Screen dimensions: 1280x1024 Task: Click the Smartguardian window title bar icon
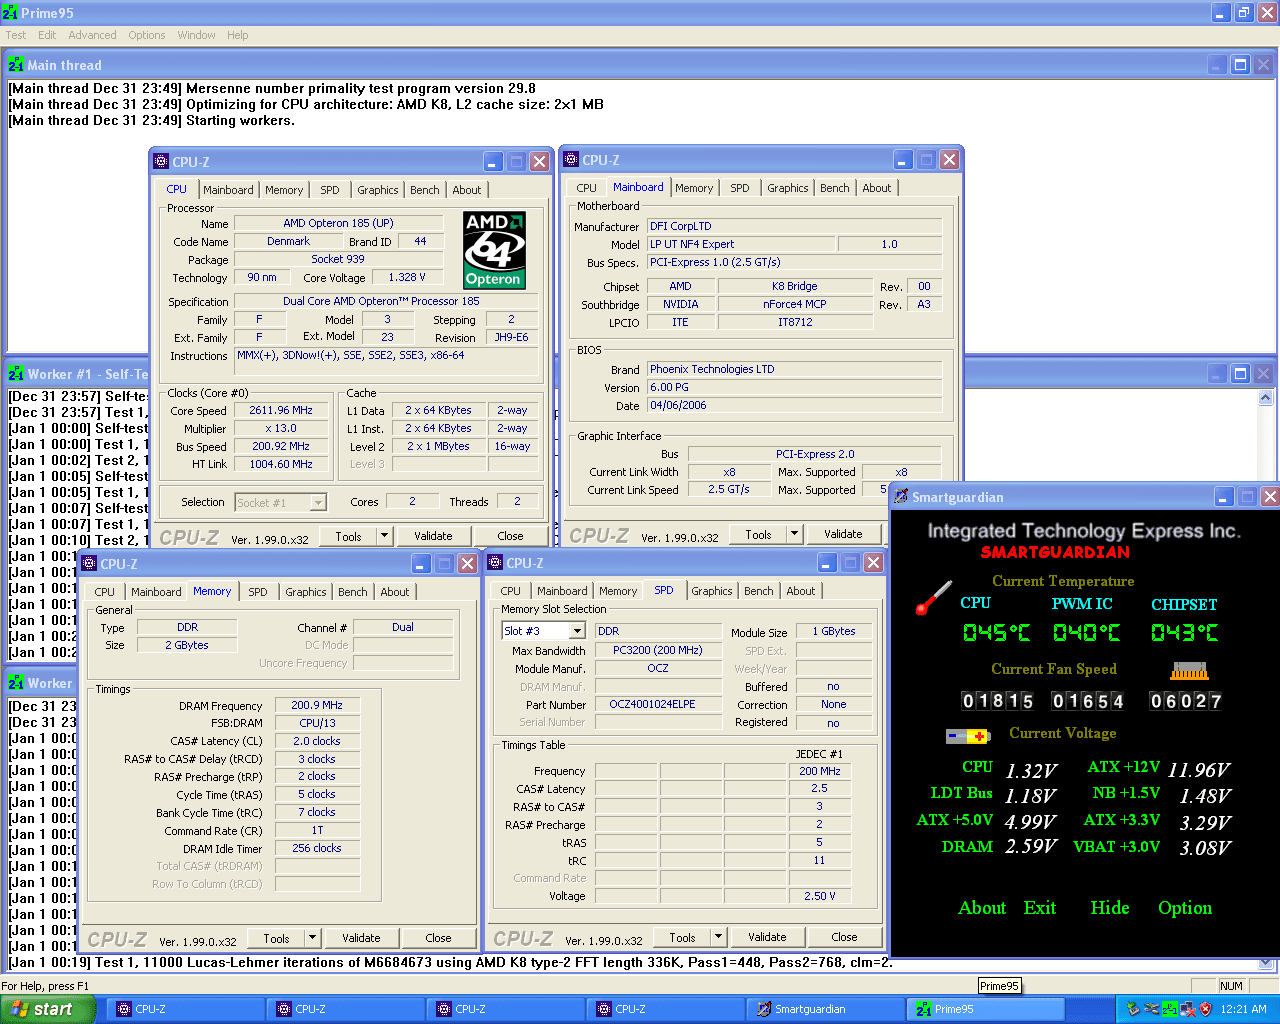(901, 497)
